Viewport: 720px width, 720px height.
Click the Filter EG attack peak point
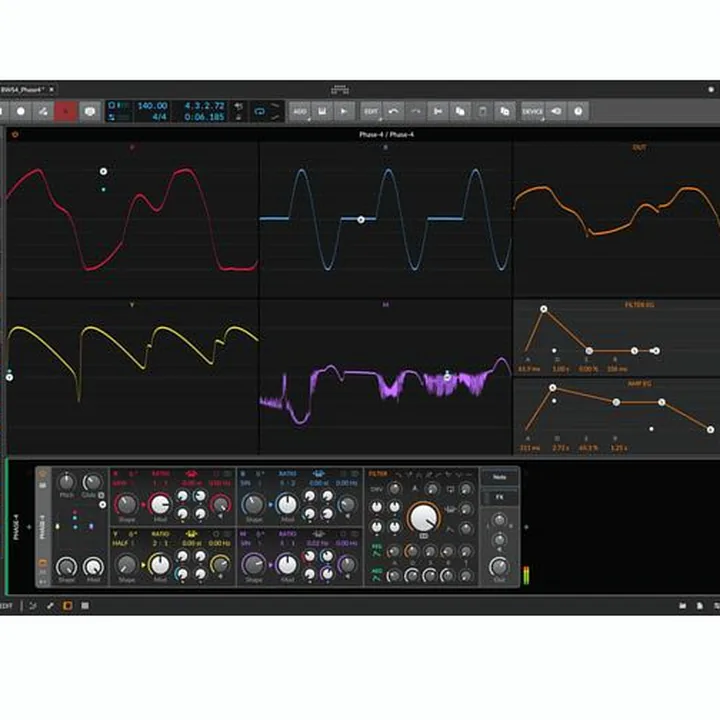pyautogui.click(x=544, y=309)
